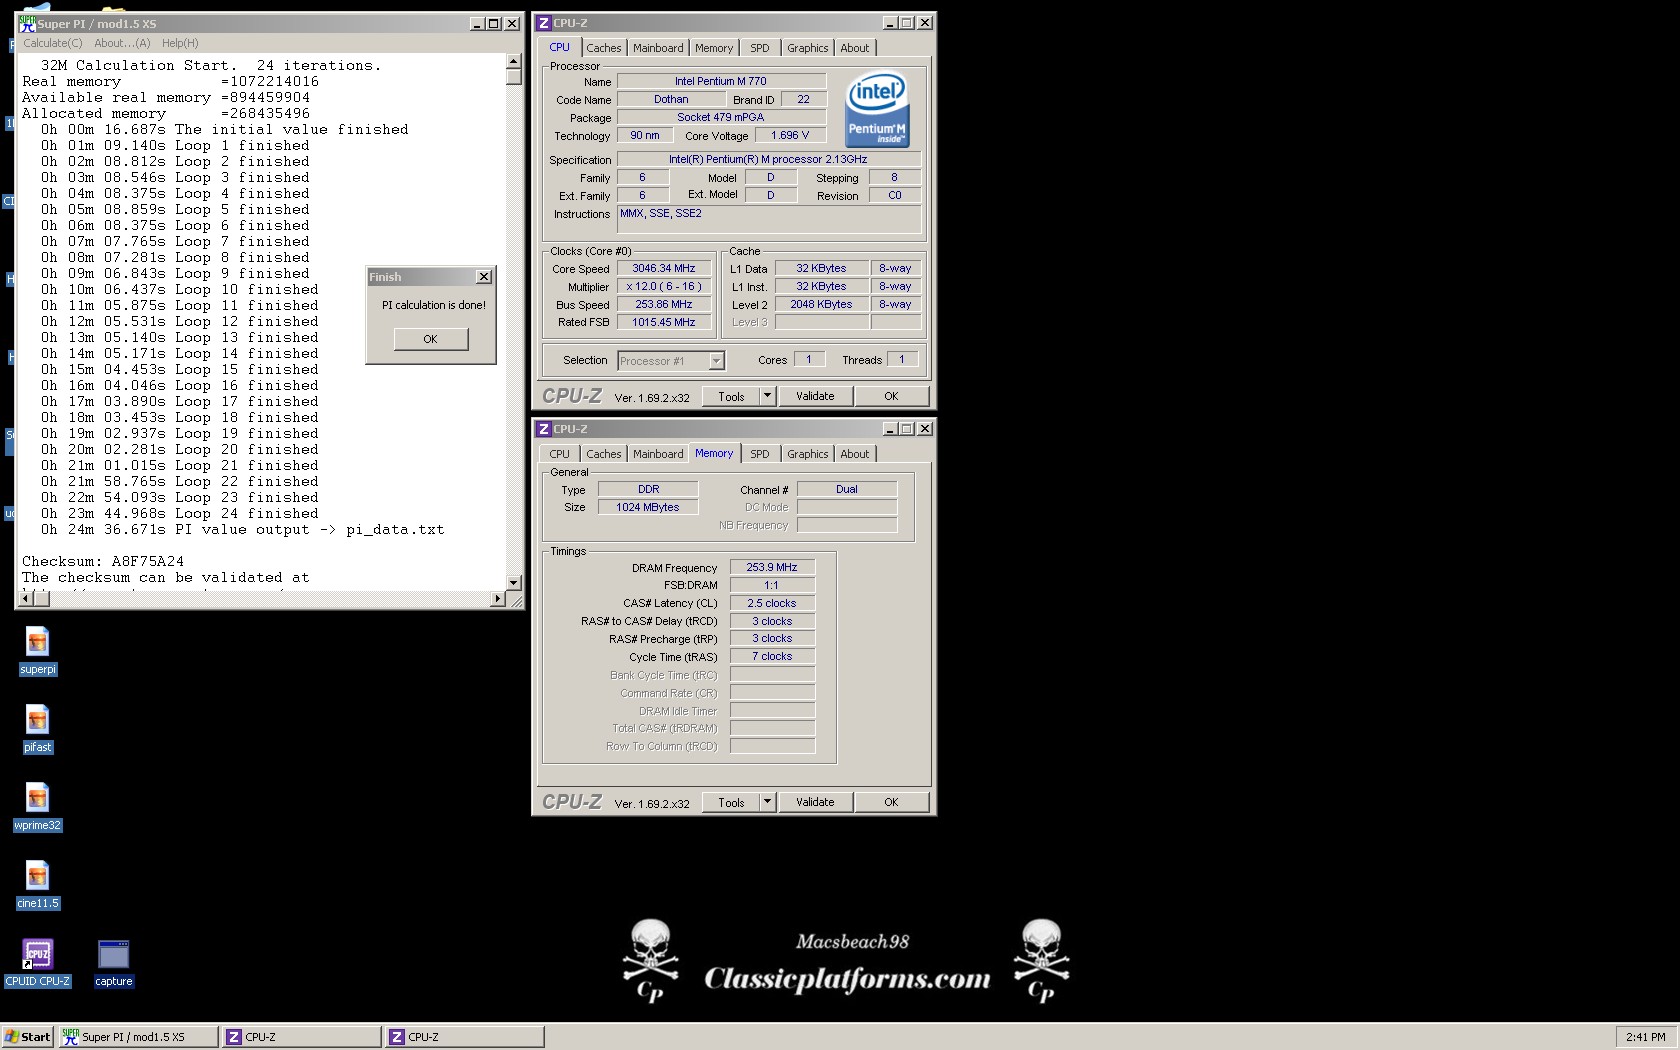The height and width of the screenshot is (1050, 1680).
Task: Open the Start menu
Action: click(x=28, y=1037)
